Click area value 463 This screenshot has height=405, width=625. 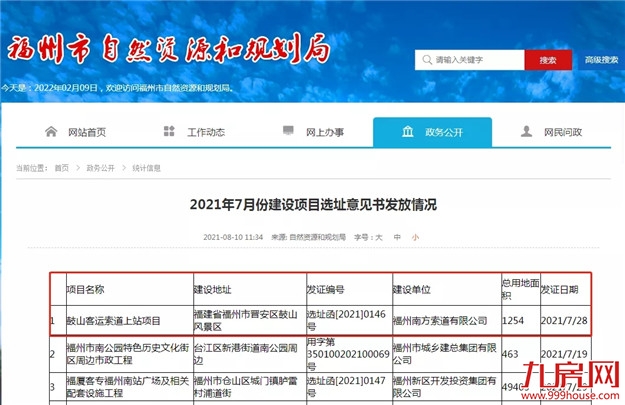point(510,354)
